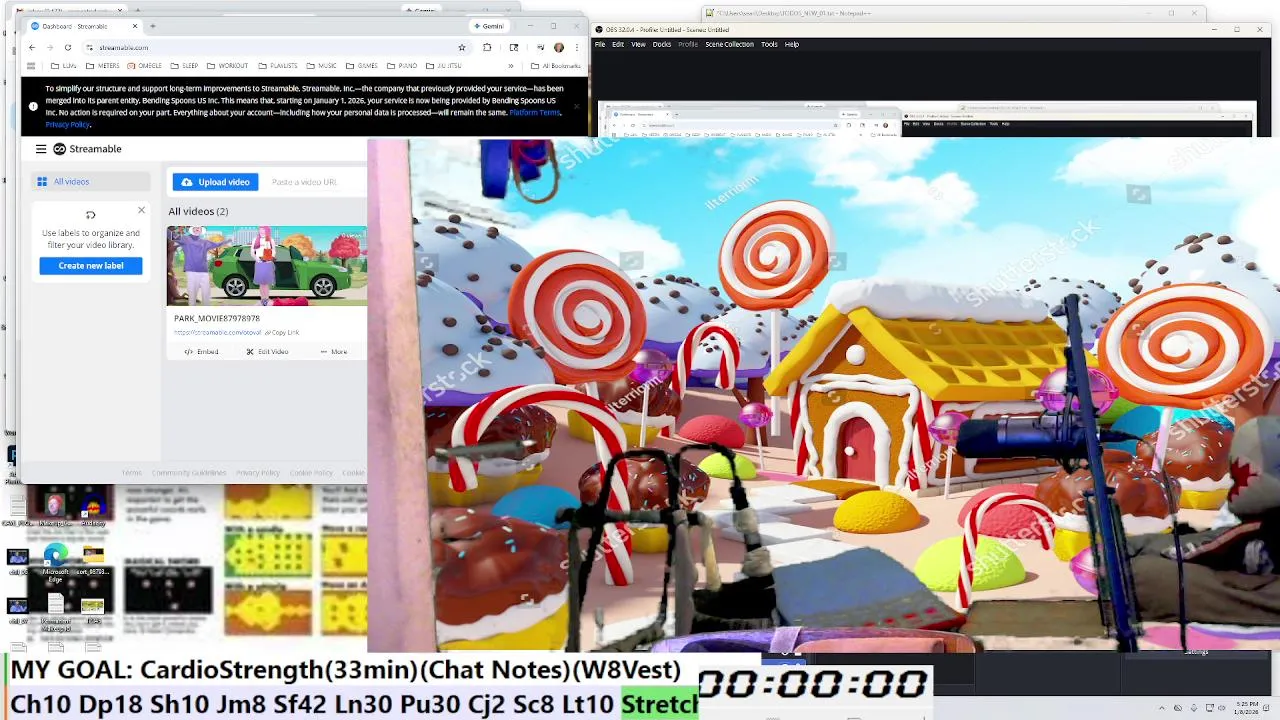Reload the Streamable page
Image resolution: width=1280 pixels, height=720 pixels.
(x=68, y=48)
